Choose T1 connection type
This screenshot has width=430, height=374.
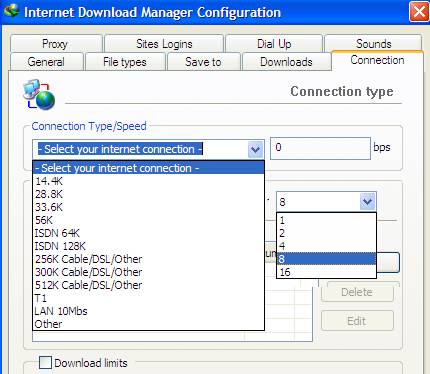coord(148,298)
